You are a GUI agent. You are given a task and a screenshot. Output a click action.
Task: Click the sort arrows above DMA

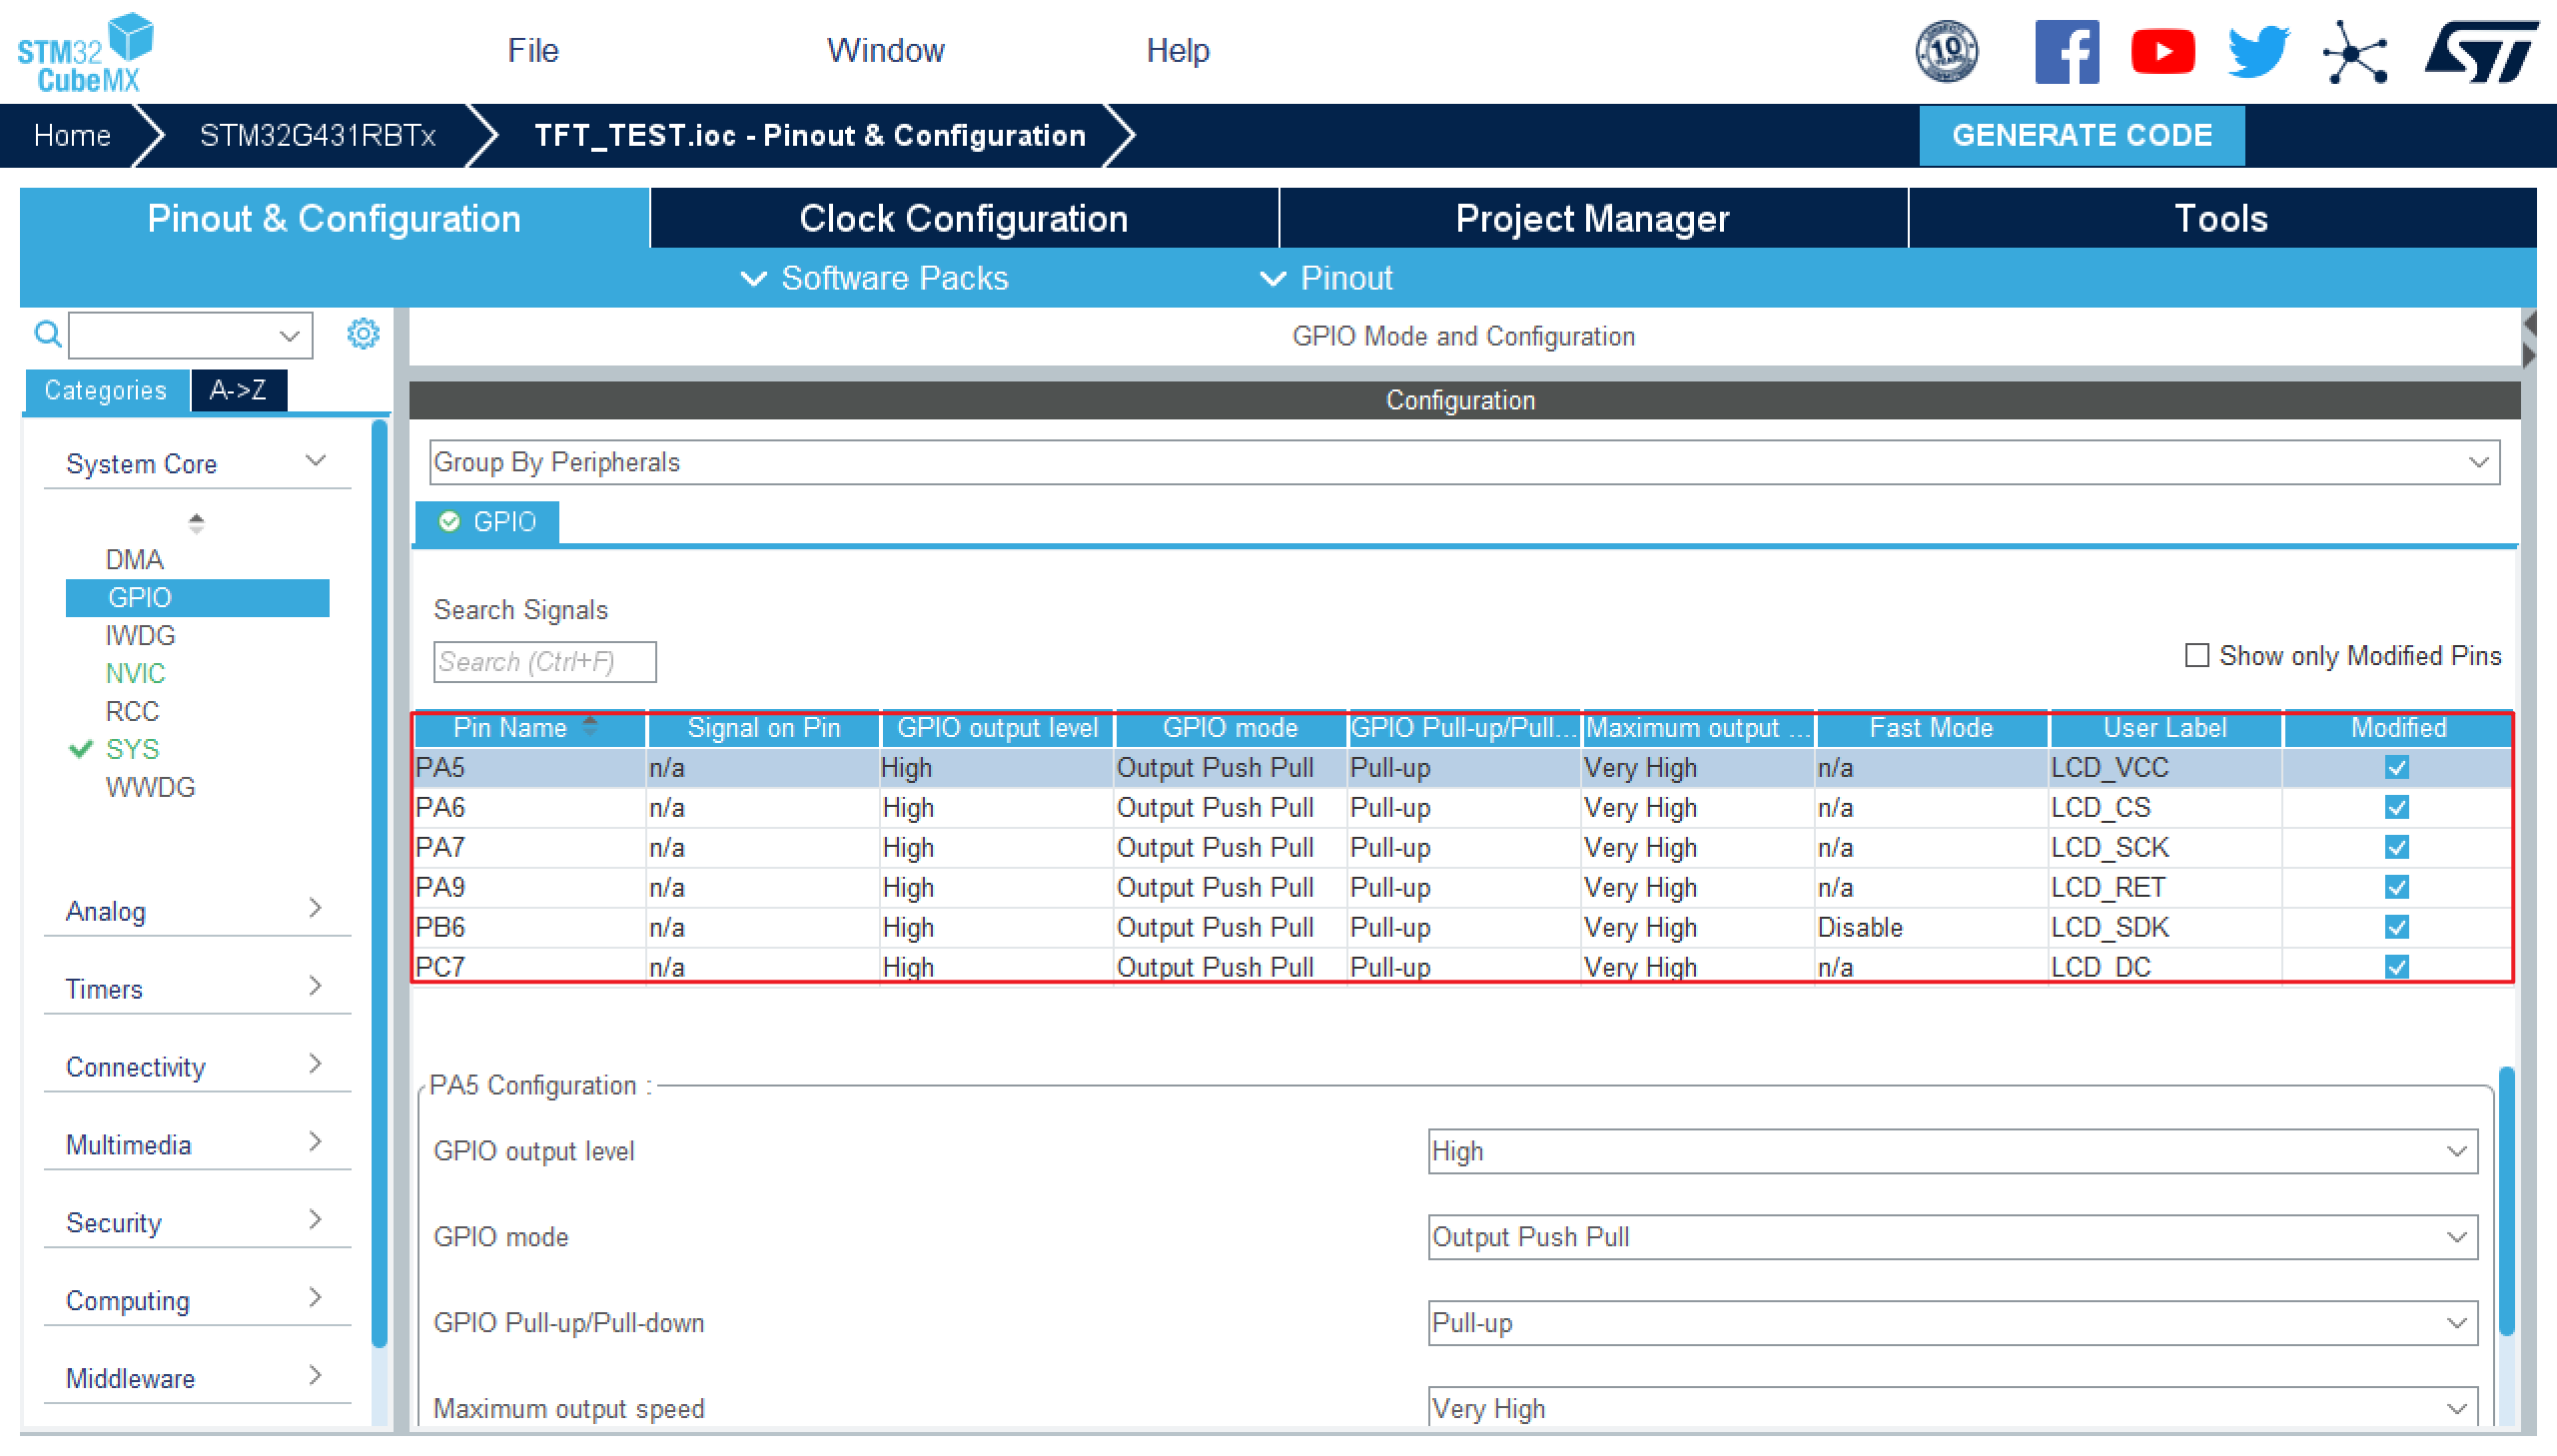pos(196,523)
